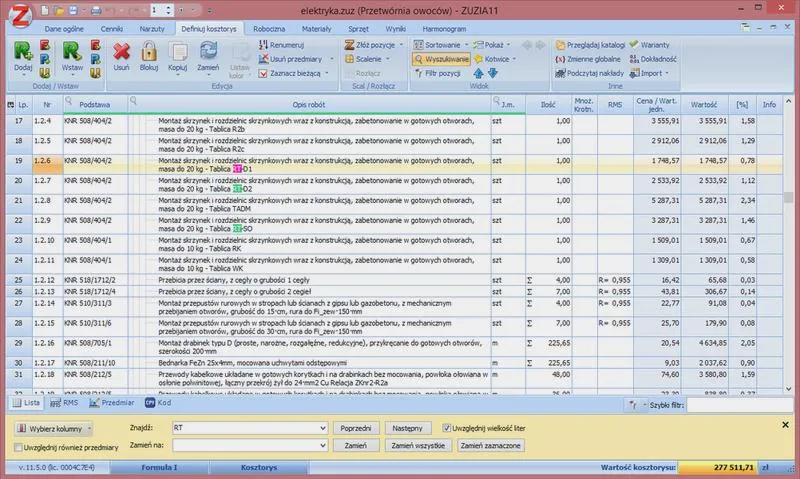Click Usuń przedmiary in the ribbon
Image resolution: width=800 pixels, height=479 pixels.
tap(290, 59)
